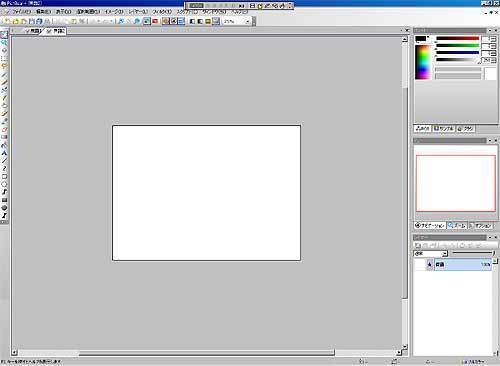Open the Filter (フィルタ) menu
500x366 pixels.
coord(162,12)
